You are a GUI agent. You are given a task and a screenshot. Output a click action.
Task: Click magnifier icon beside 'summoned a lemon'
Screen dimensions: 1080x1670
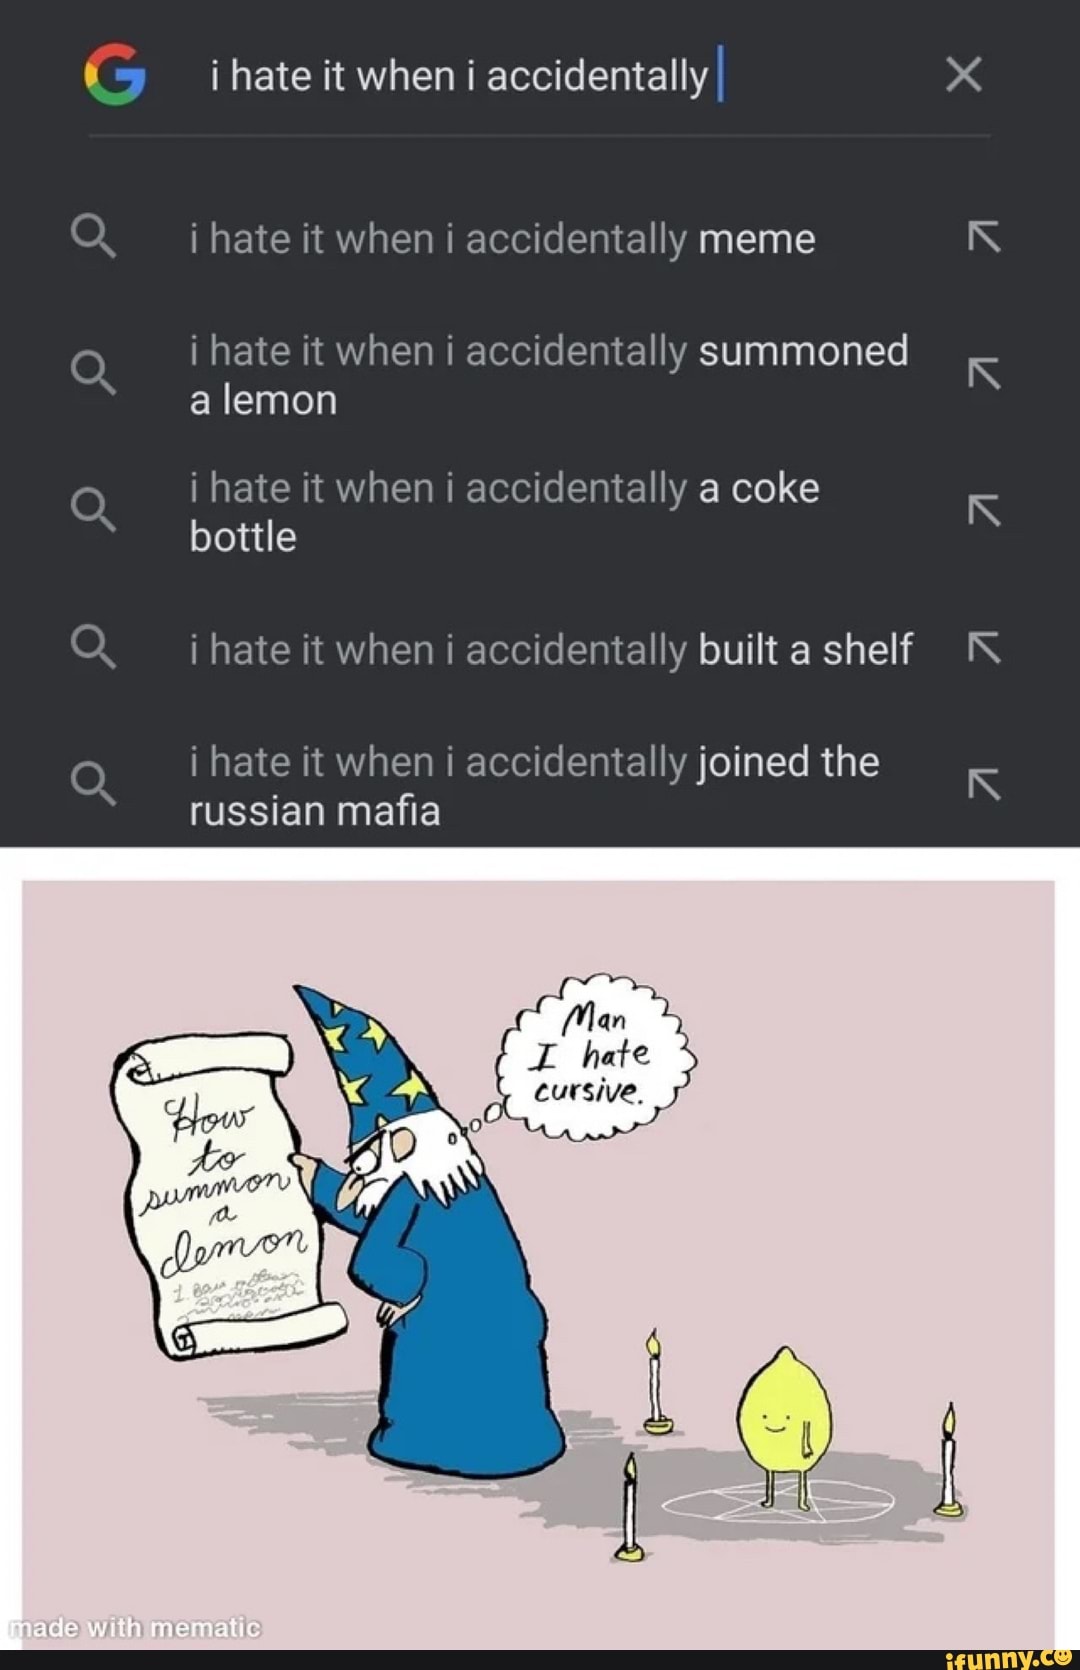(93, 374)
